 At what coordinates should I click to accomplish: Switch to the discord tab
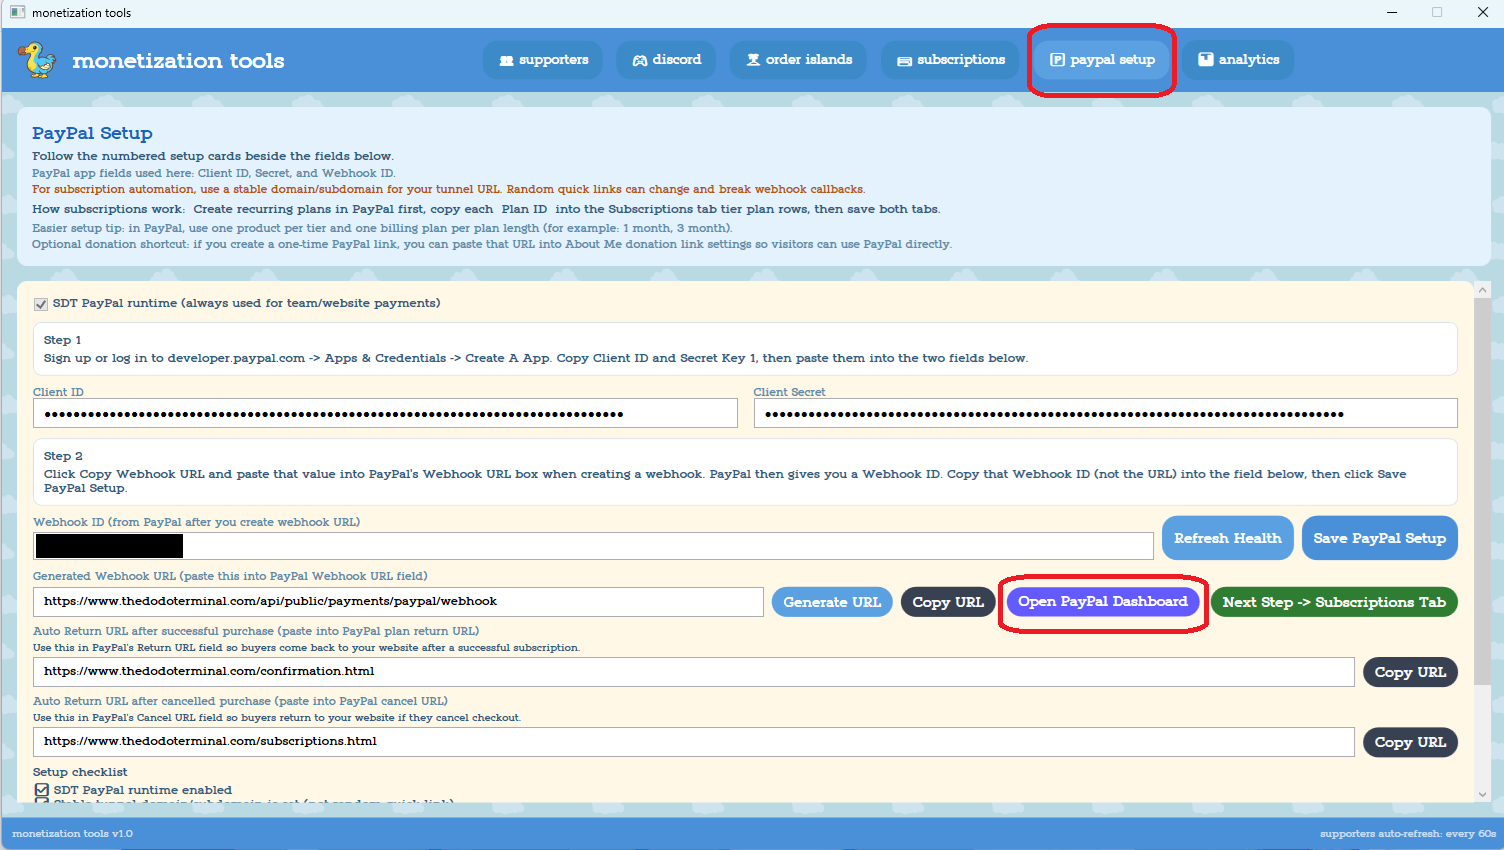tap(666, 60)
